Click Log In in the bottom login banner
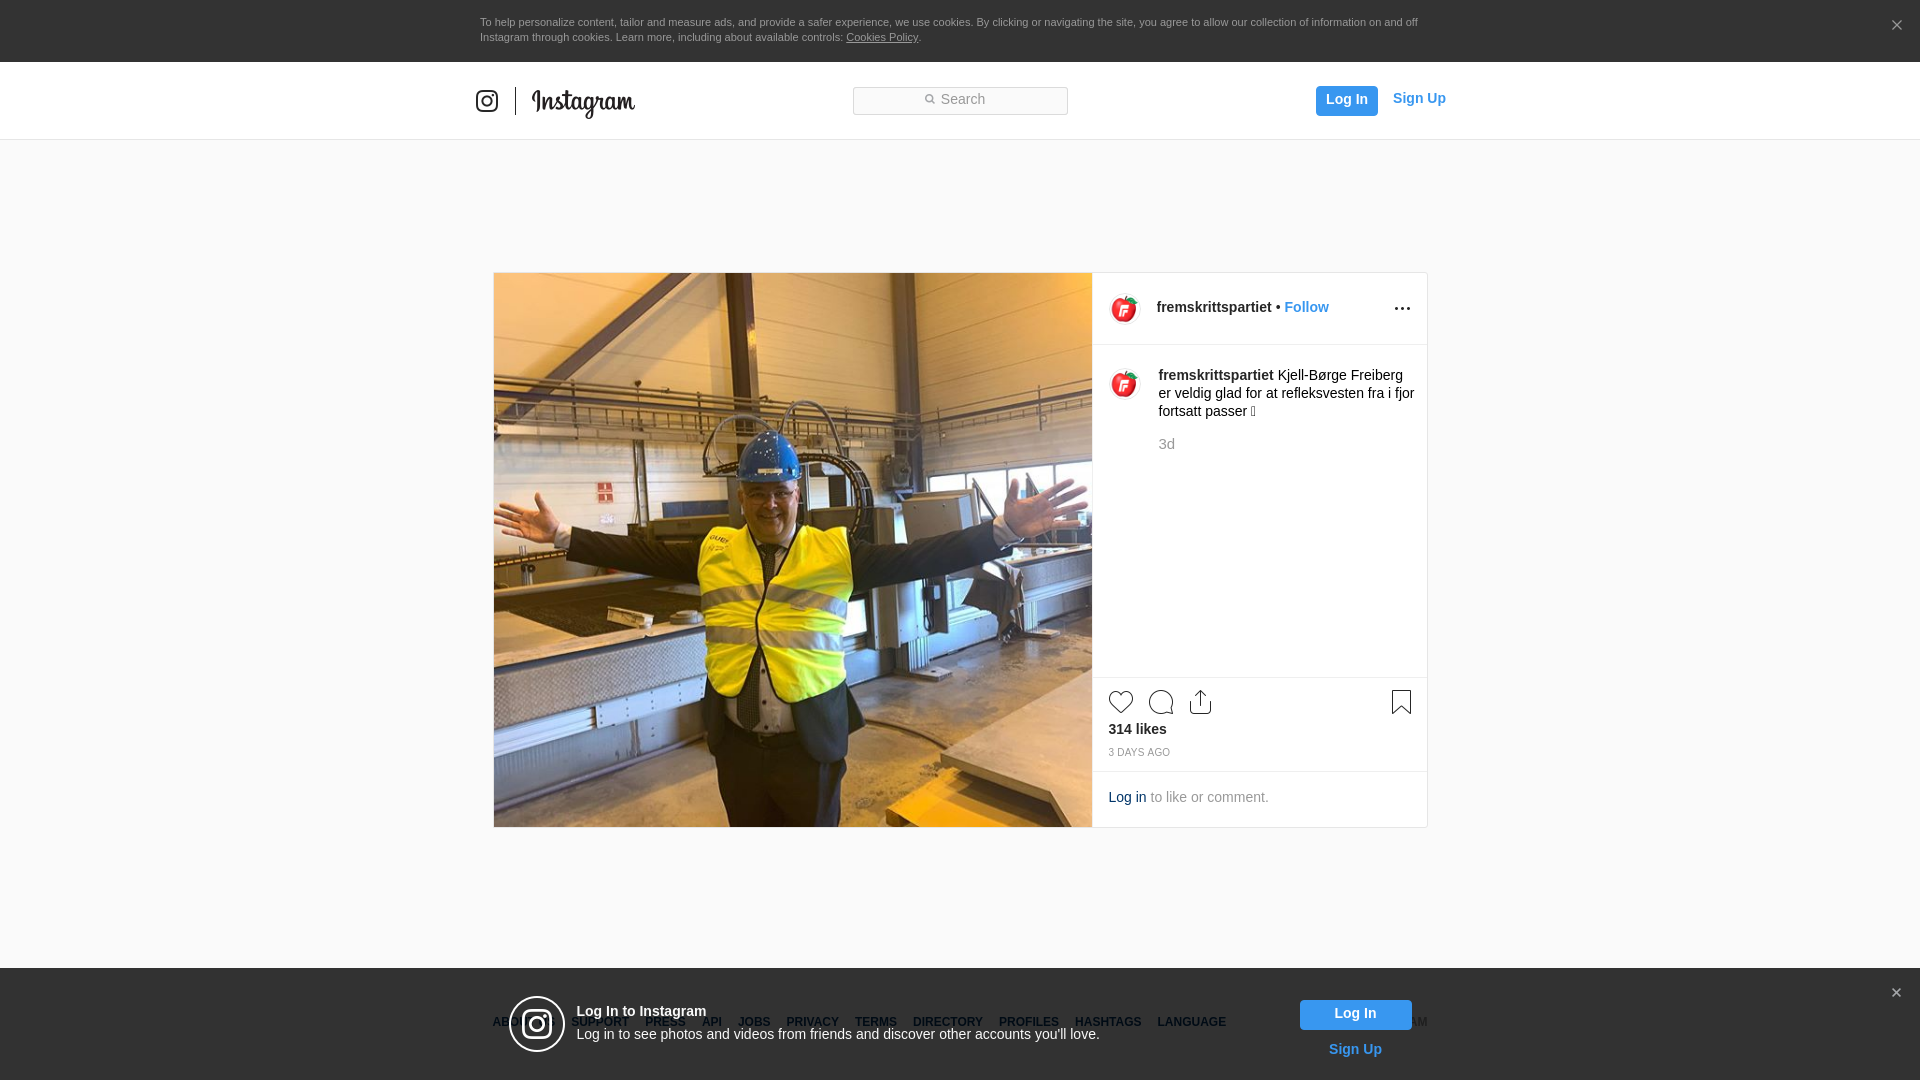 1355,1015
